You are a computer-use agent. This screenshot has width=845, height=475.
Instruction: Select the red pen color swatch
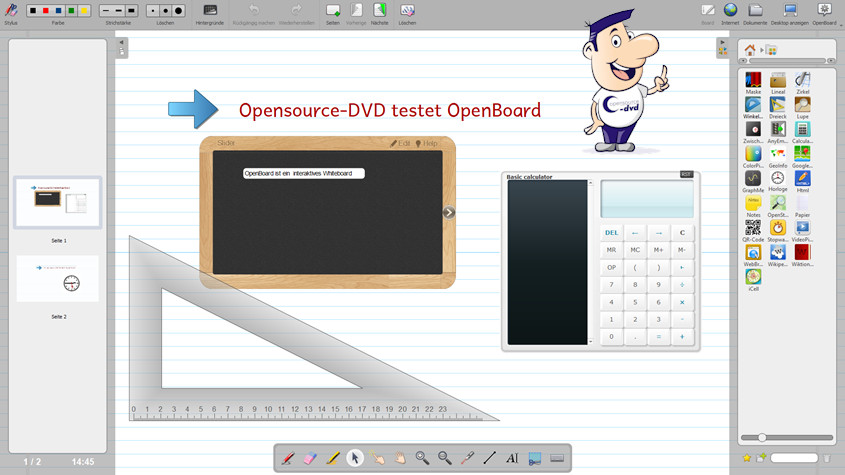[45, 11]
